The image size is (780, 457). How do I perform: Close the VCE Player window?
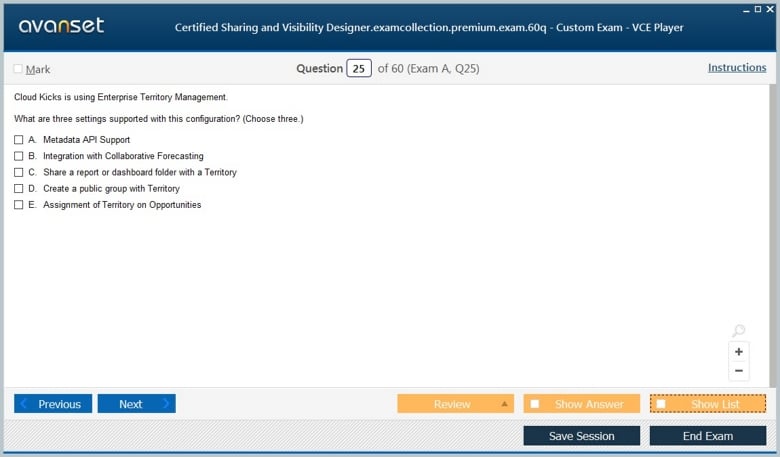tap(770, 8)
